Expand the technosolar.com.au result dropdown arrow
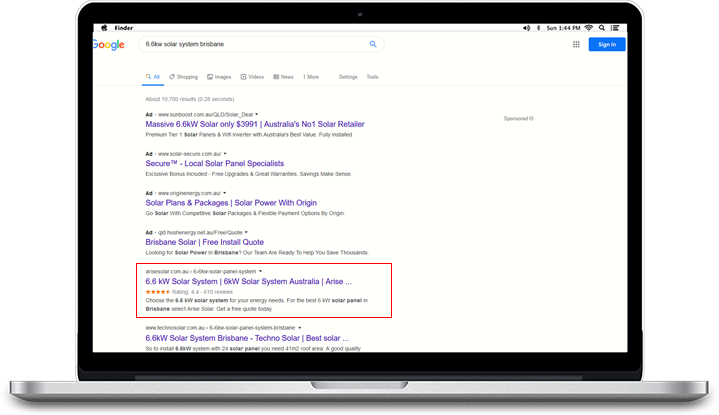Viewport: 719px width, 415px height. [x=300, y=328]
